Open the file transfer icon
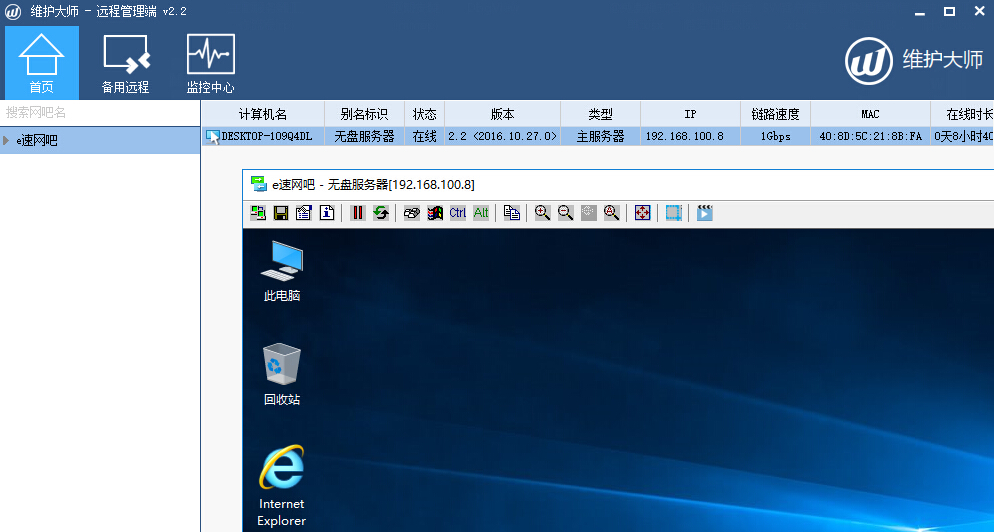 [512, 213]
